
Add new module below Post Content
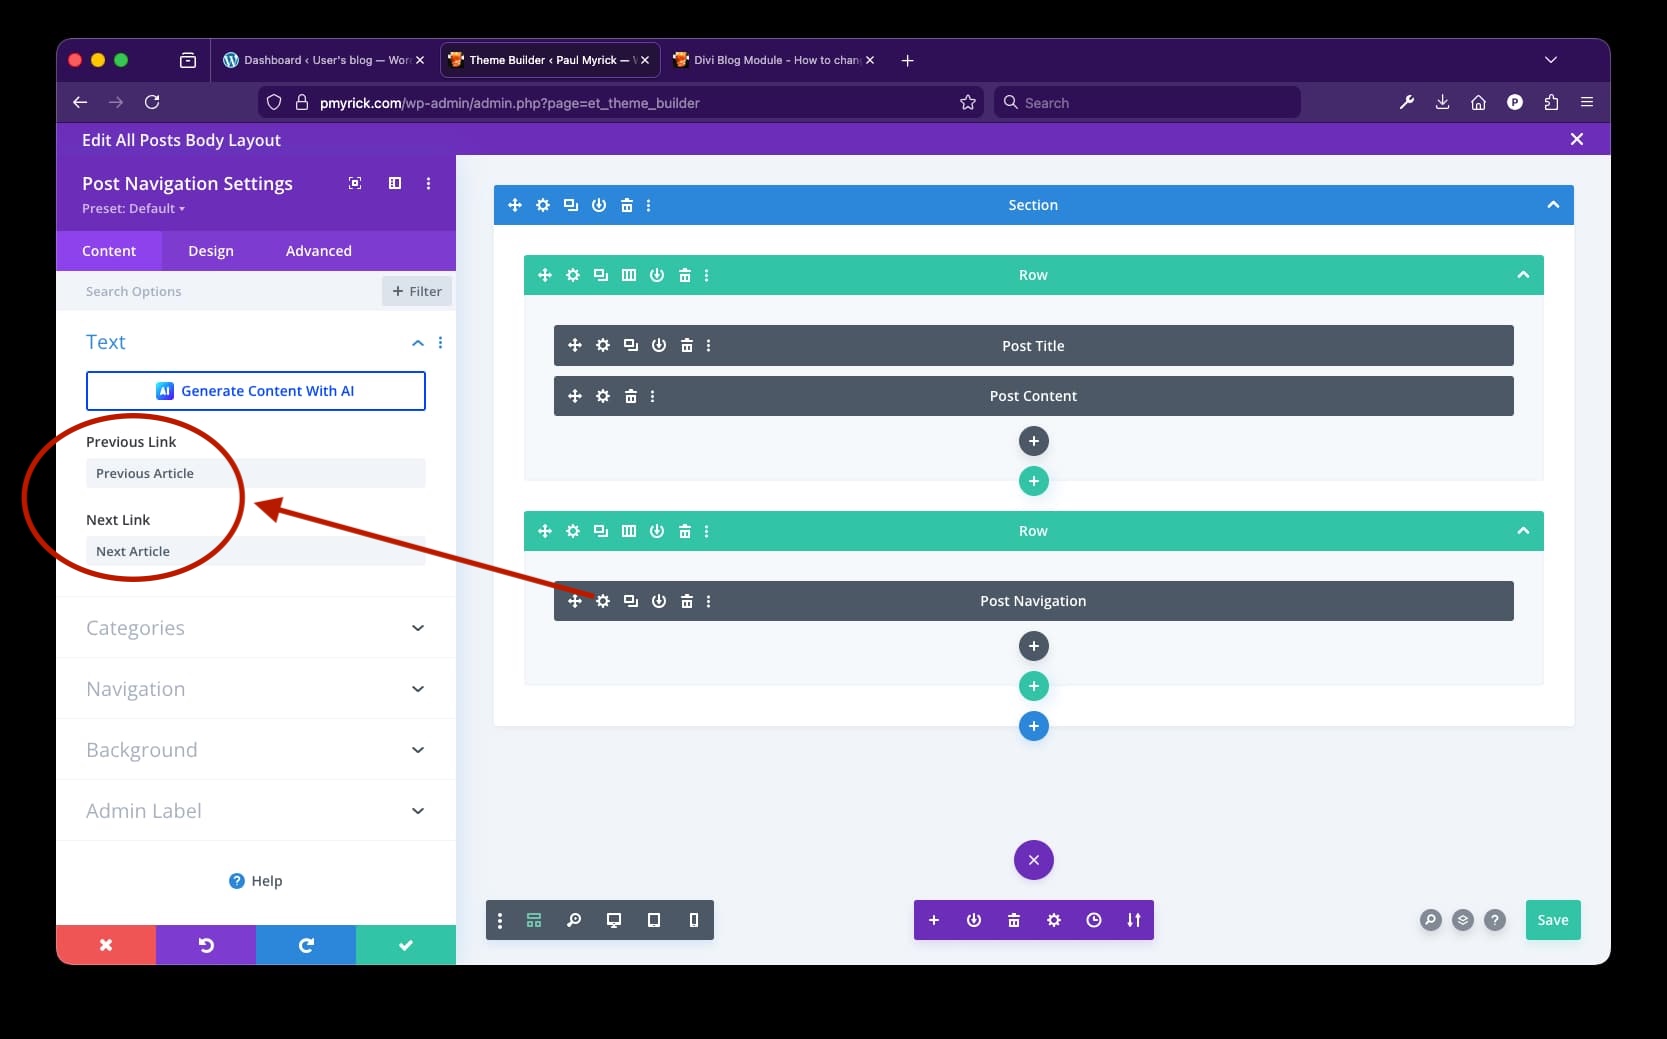coord(1034,441)
